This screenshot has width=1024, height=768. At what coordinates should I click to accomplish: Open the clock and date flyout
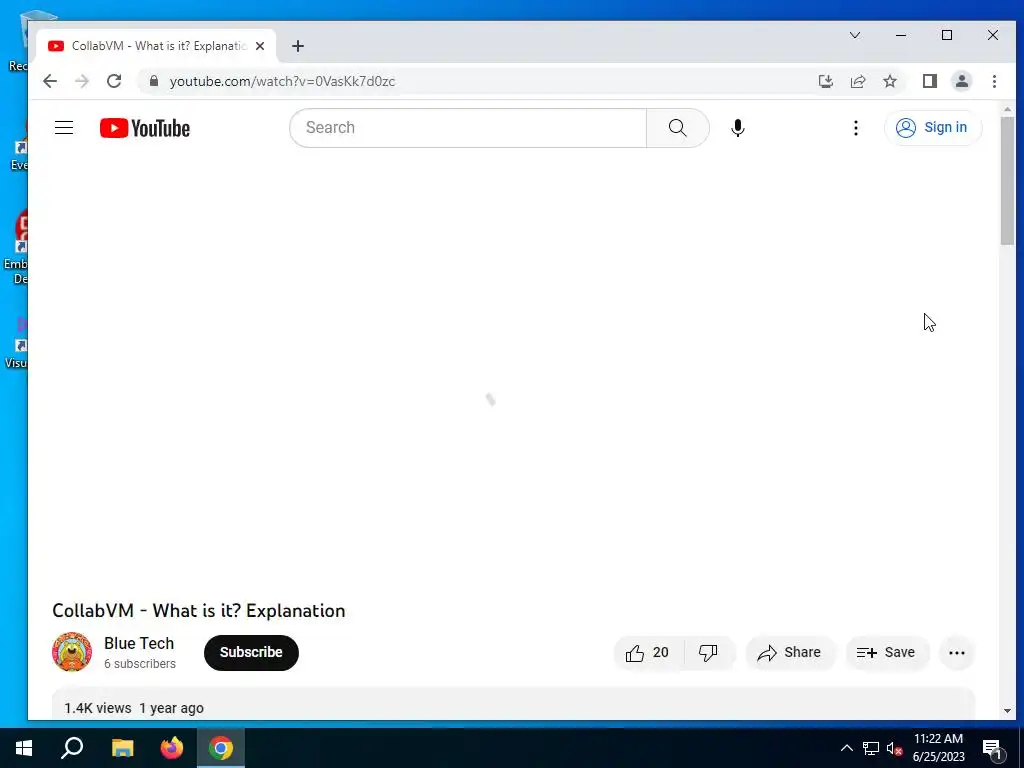point(938,748)
